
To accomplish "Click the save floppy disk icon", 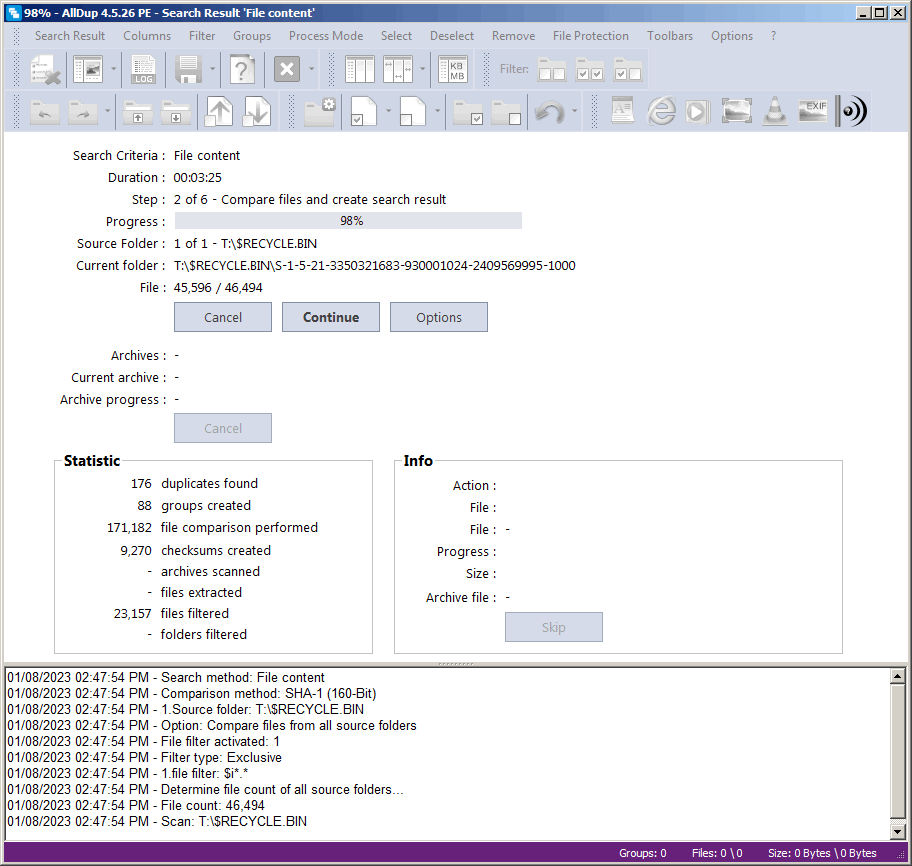I will (188, 70).
